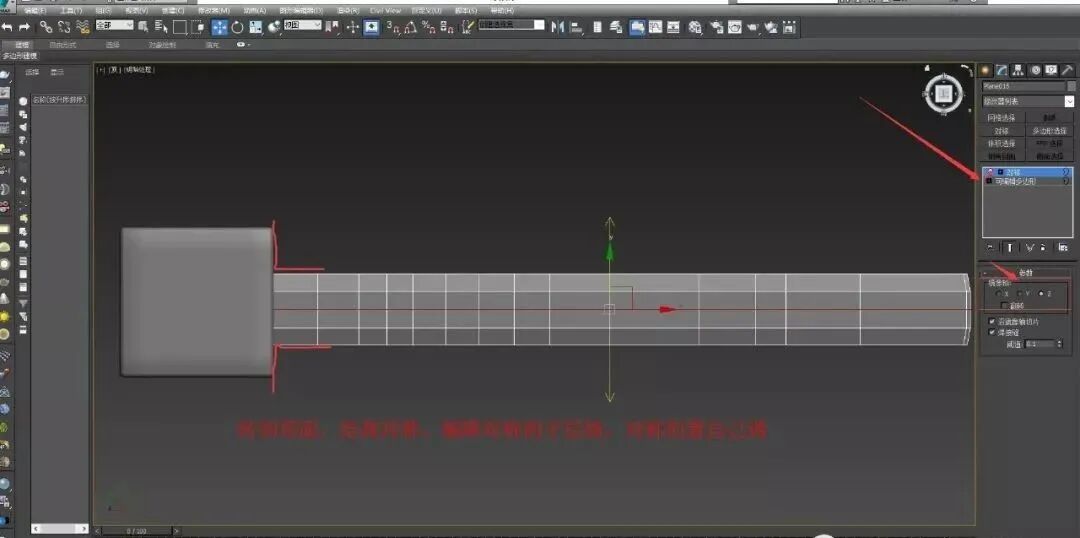Select the 对称 modifier in the stack

(1028, 172)
